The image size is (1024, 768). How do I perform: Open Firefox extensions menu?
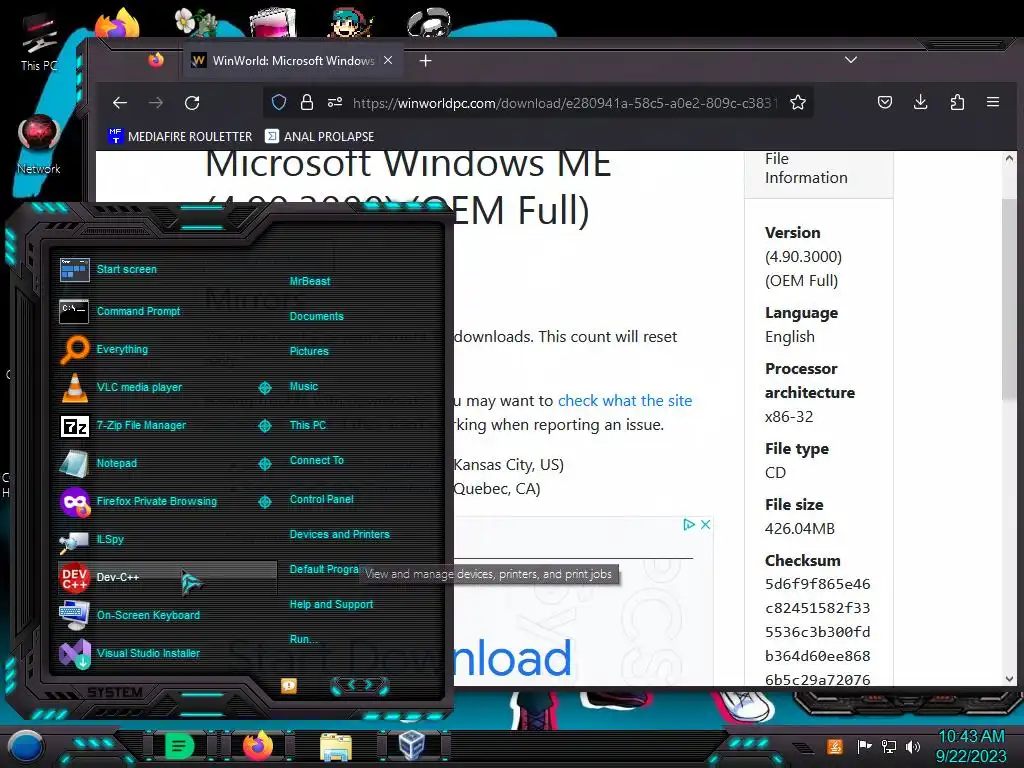(957, 103)
